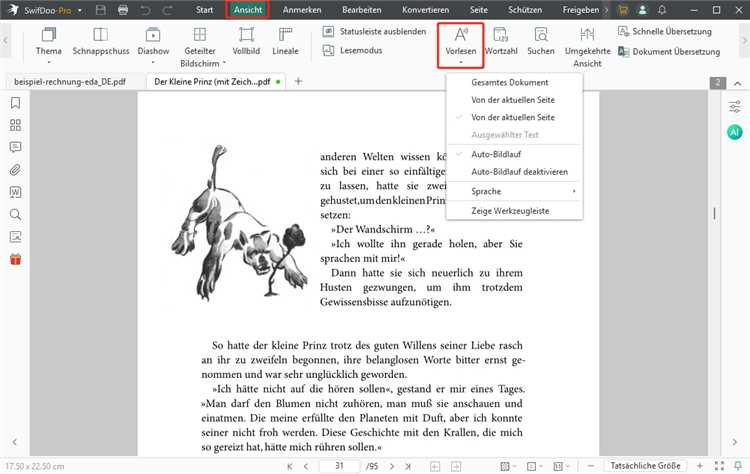
Task: Open the notifications bell
Action: point(662,10)
